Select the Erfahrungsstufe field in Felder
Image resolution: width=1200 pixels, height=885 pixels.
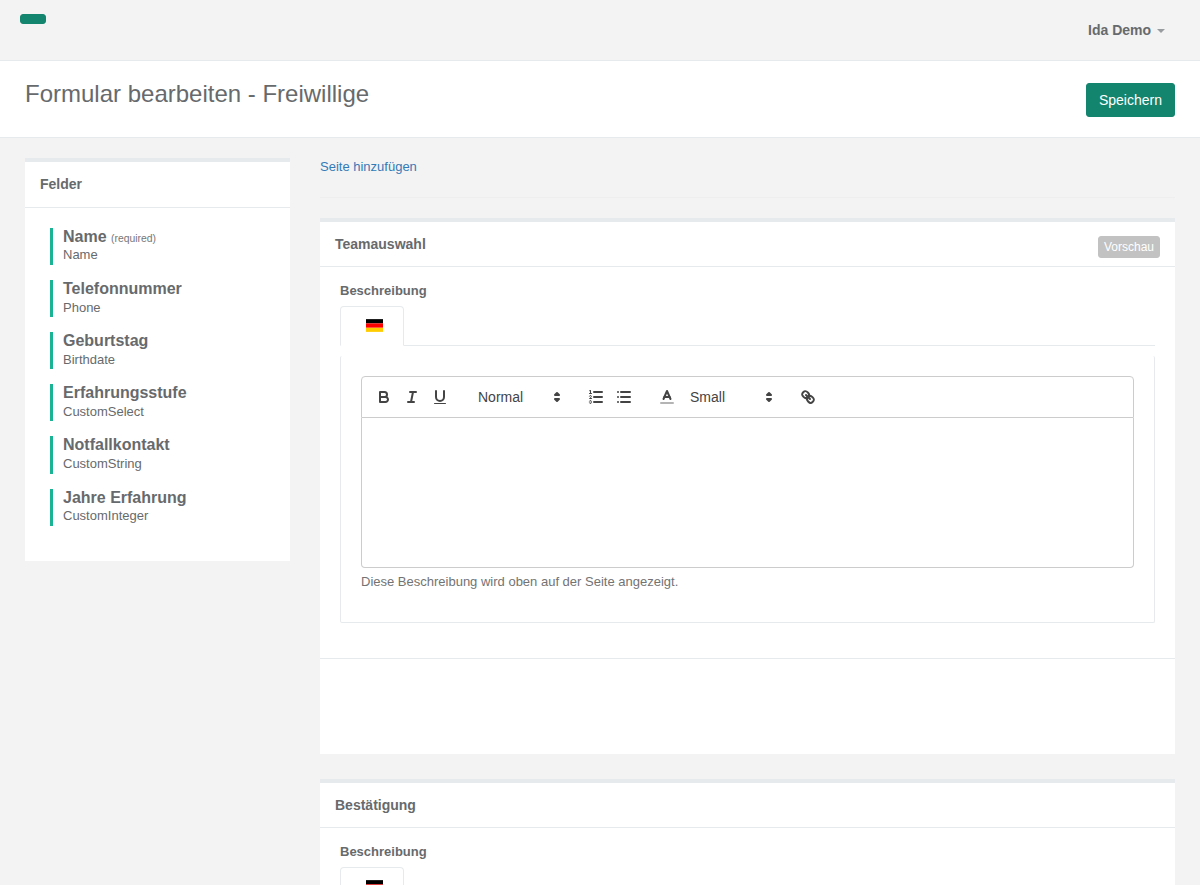pyautogui.click(x=160, y=401)
